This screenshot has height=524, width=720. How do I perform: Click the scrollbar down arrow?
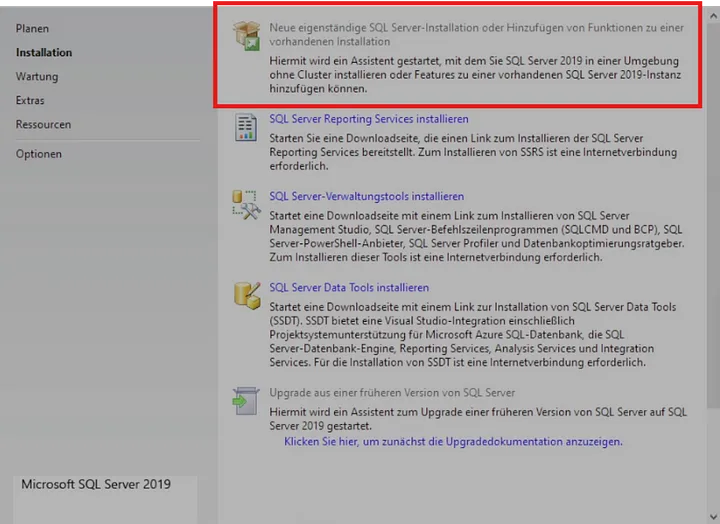point(713,516)
